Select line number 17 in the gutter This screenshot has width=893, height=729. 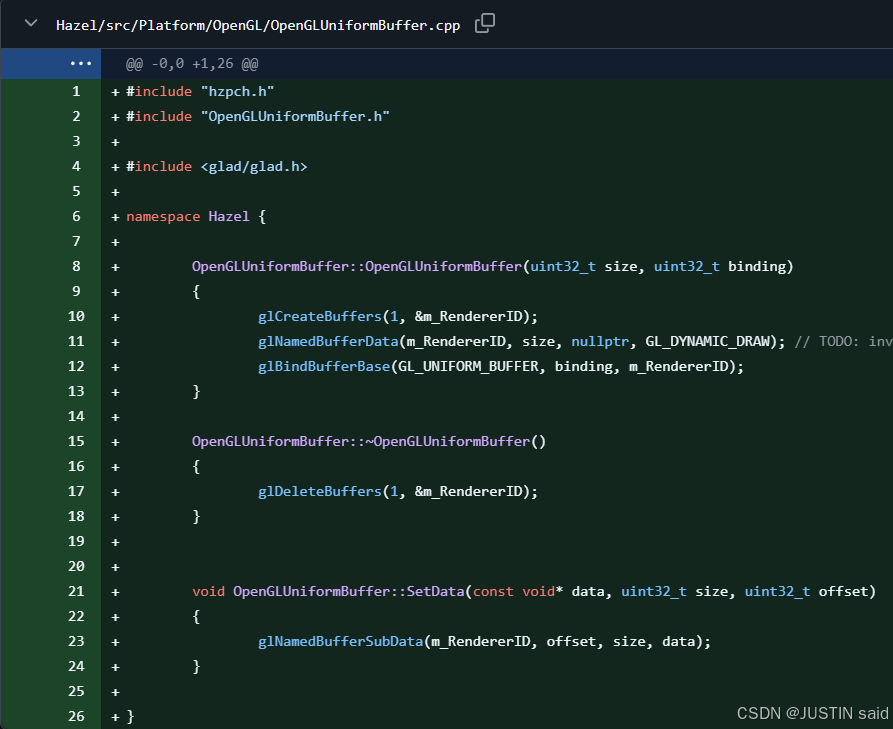[x=76, y=492]
